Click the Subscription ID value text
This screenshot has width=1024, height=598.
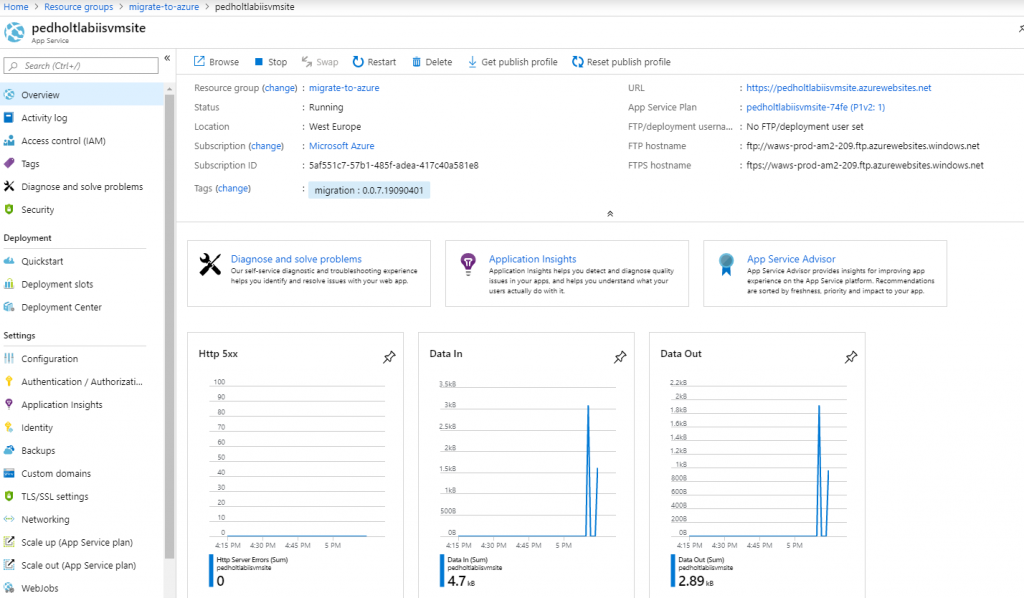[x=394, y=165]
